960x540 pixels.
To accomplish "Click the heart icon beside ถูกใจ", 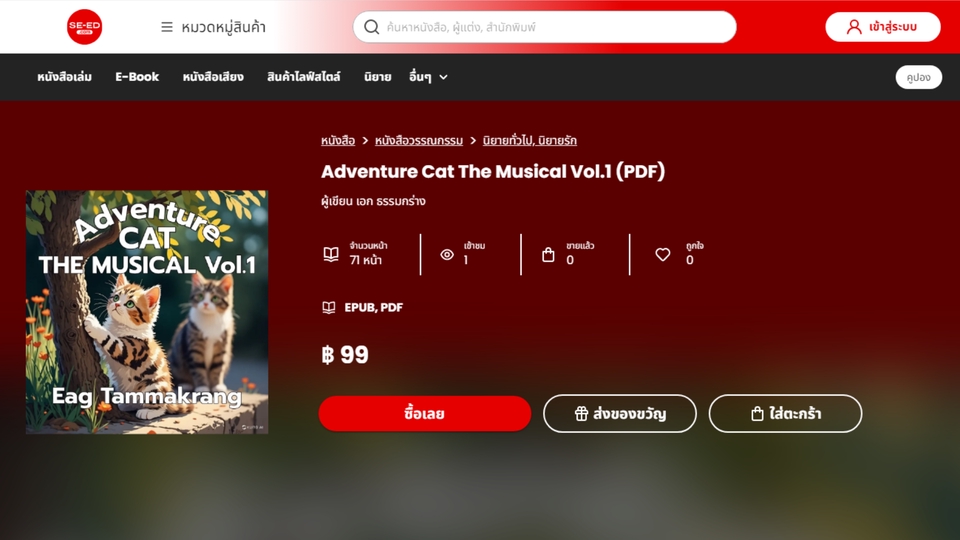I will coord(662,254).
